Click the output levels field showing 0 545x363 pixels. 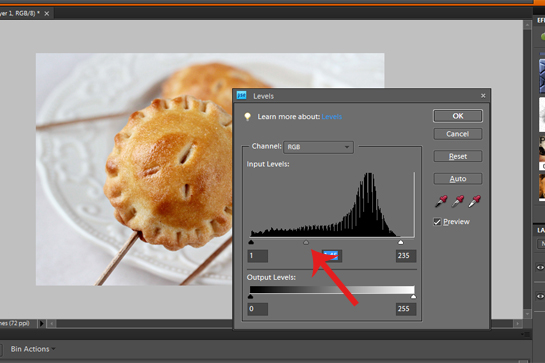tap(258, 309)
